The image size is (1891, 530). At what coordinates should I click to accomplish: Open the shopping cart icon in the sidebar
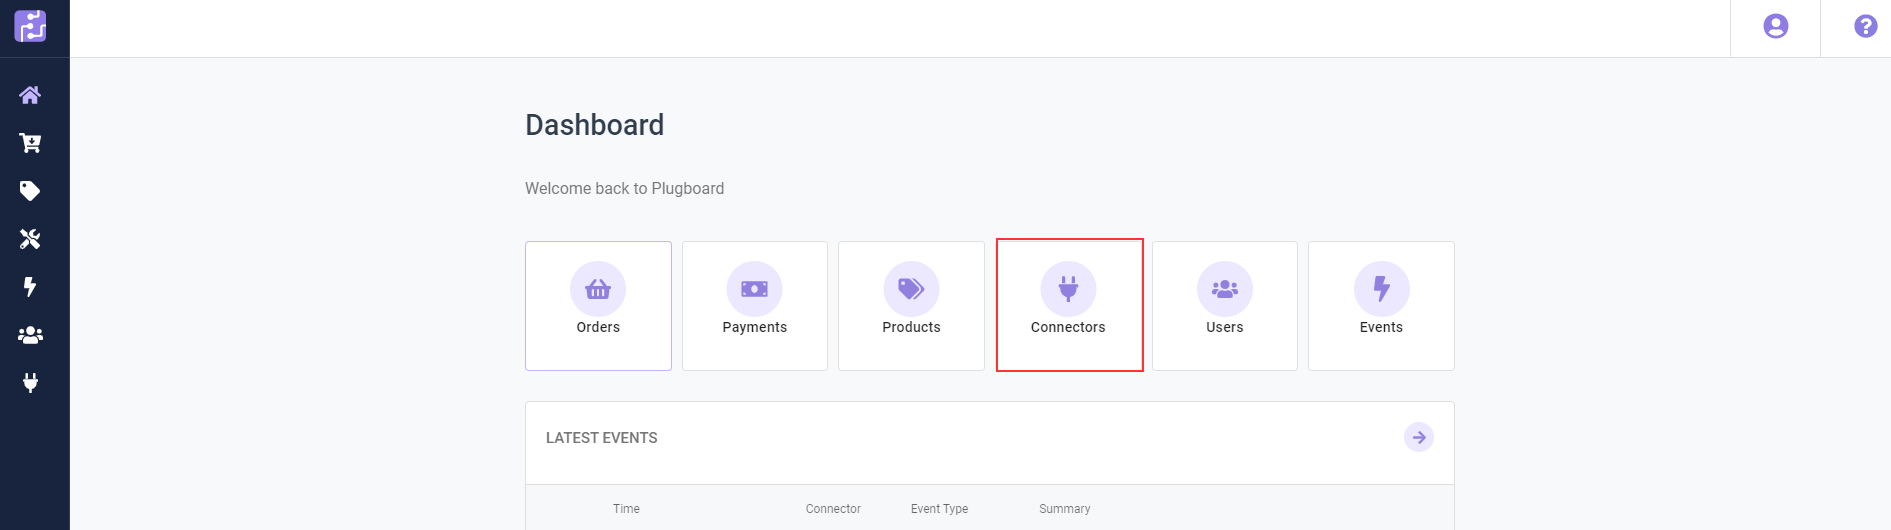[30, 143]
